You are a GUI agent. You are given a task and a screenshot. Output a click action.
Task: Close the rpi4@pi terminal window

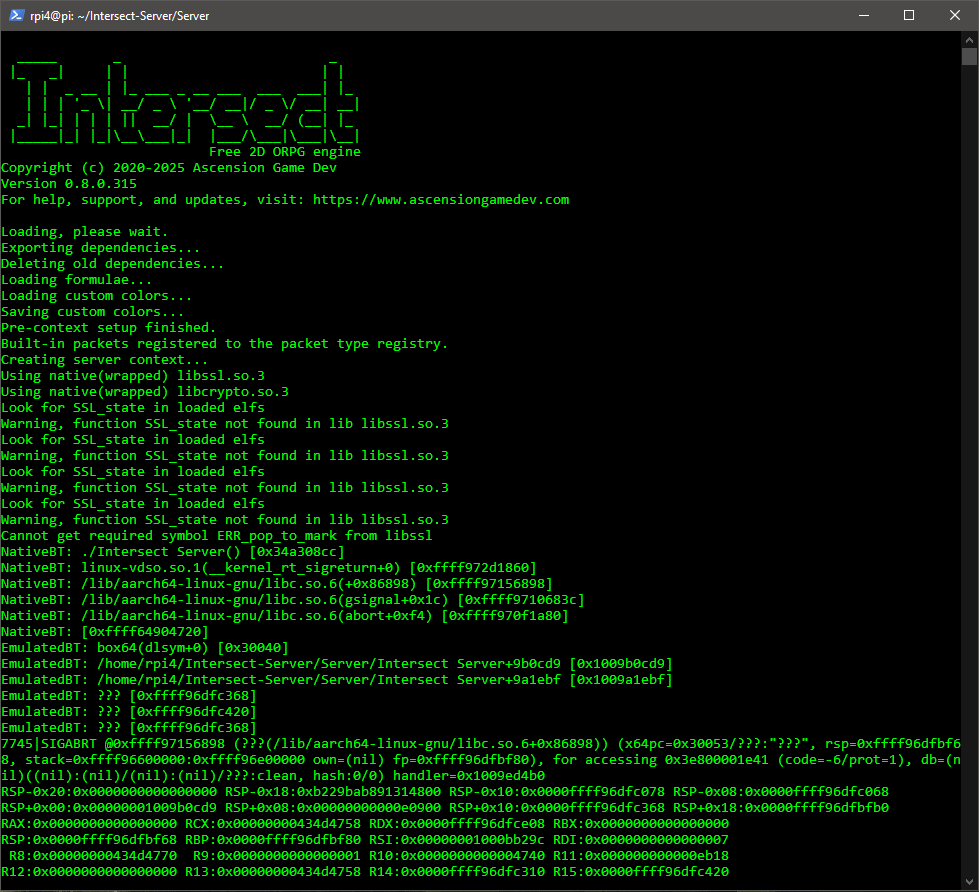(x=955, y=15)
